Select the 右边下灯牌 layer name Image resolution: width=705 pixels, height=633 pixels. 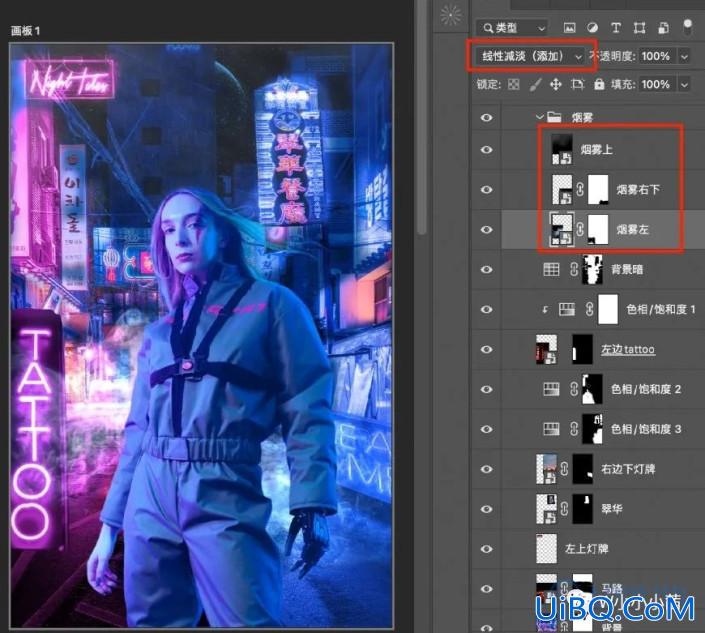[628, 469]
